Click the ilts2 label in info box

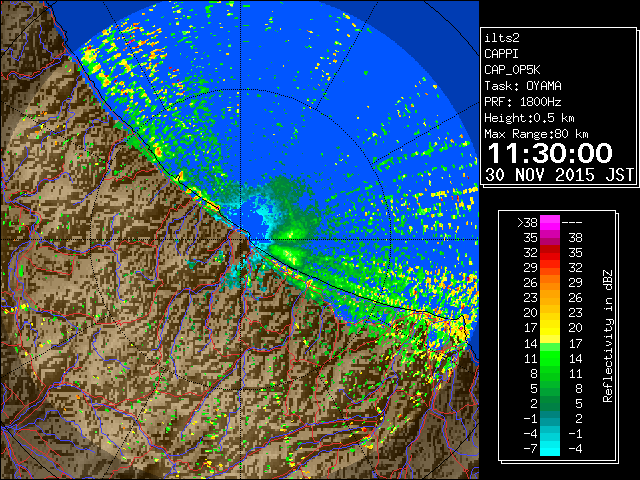(502, 38)
